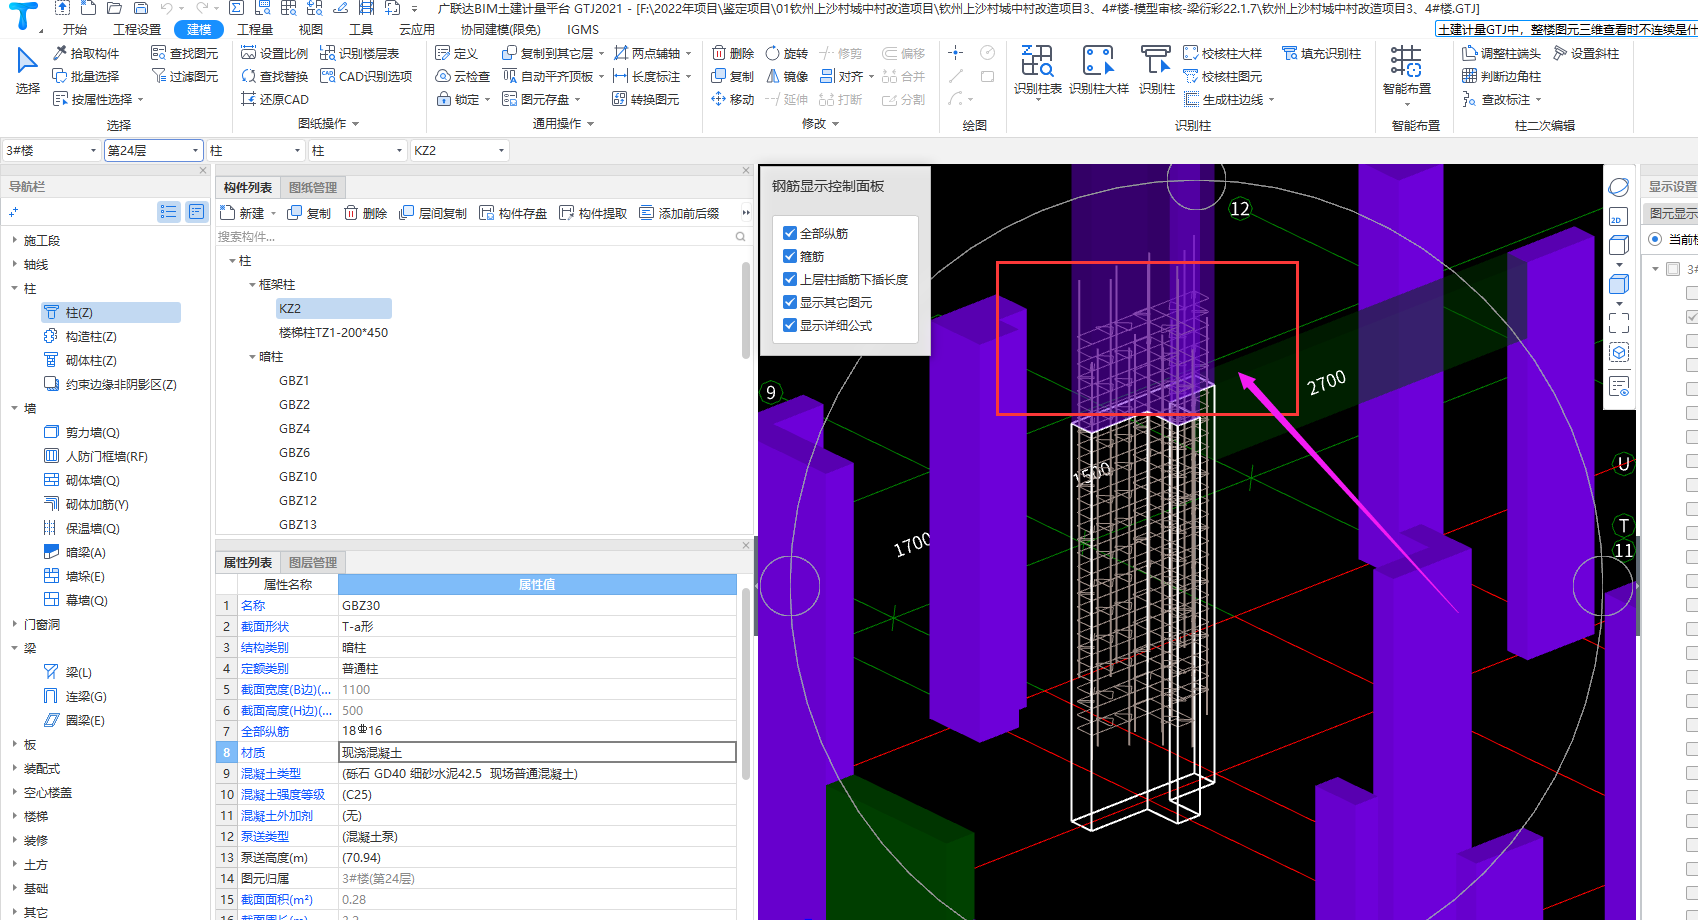Screen dimensions: 1698x920
Task: Toggle 箍筋 checkbox
Action: coord(790,256)
